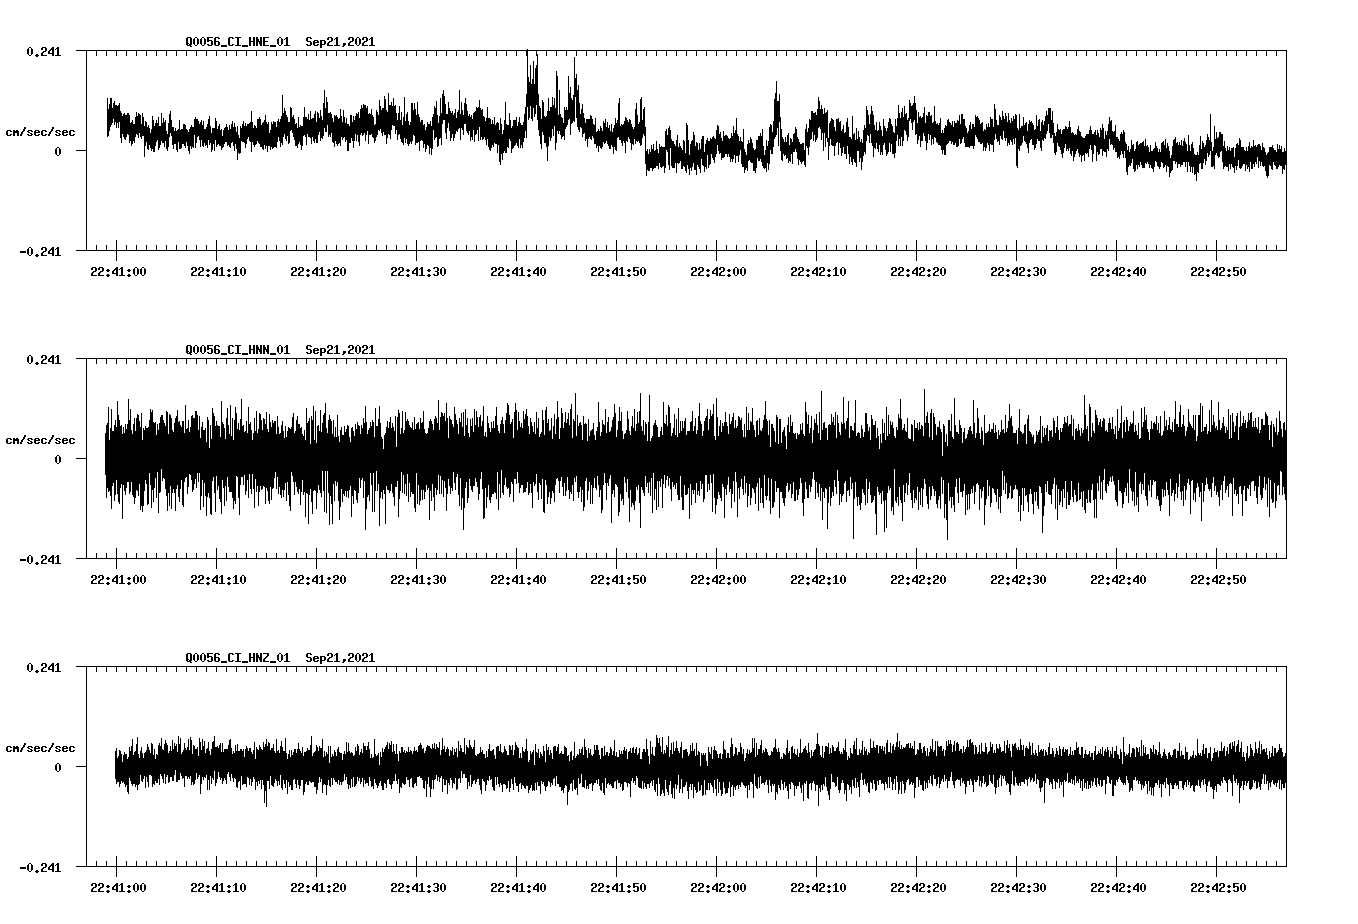The width and height of the screenshot is (1358, 924).
Task: Click 22:42:30 time label under HNE plot
Action: pos(1018,271)
